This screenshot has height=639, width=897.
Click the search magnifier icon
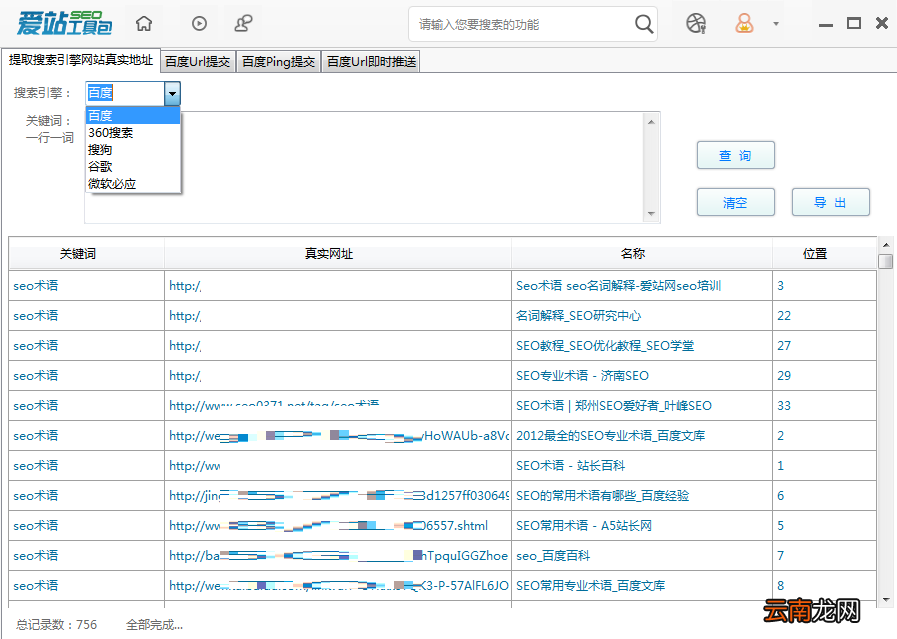click(644, 24)
